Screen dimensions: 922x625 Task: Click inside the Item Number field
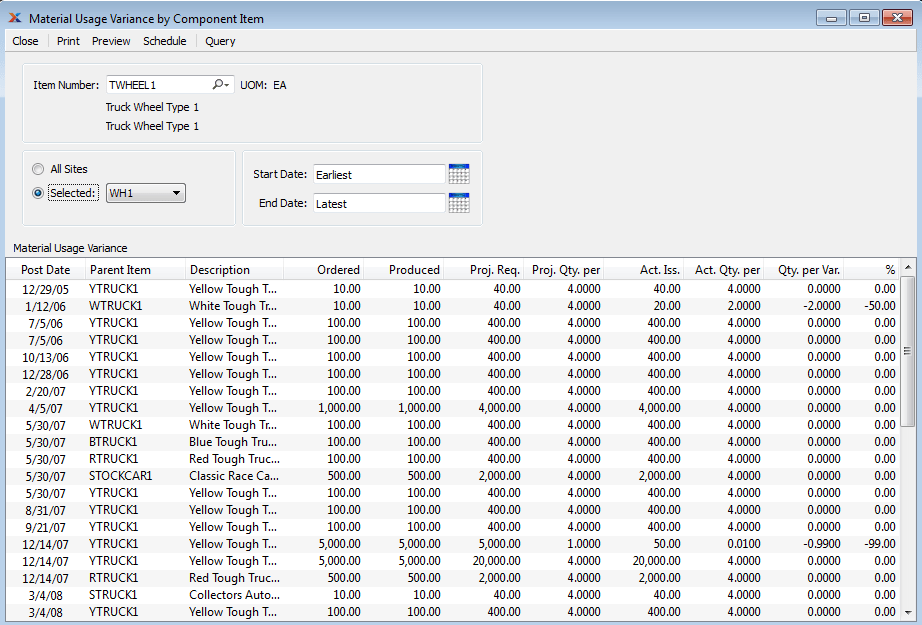pos(160,84)
